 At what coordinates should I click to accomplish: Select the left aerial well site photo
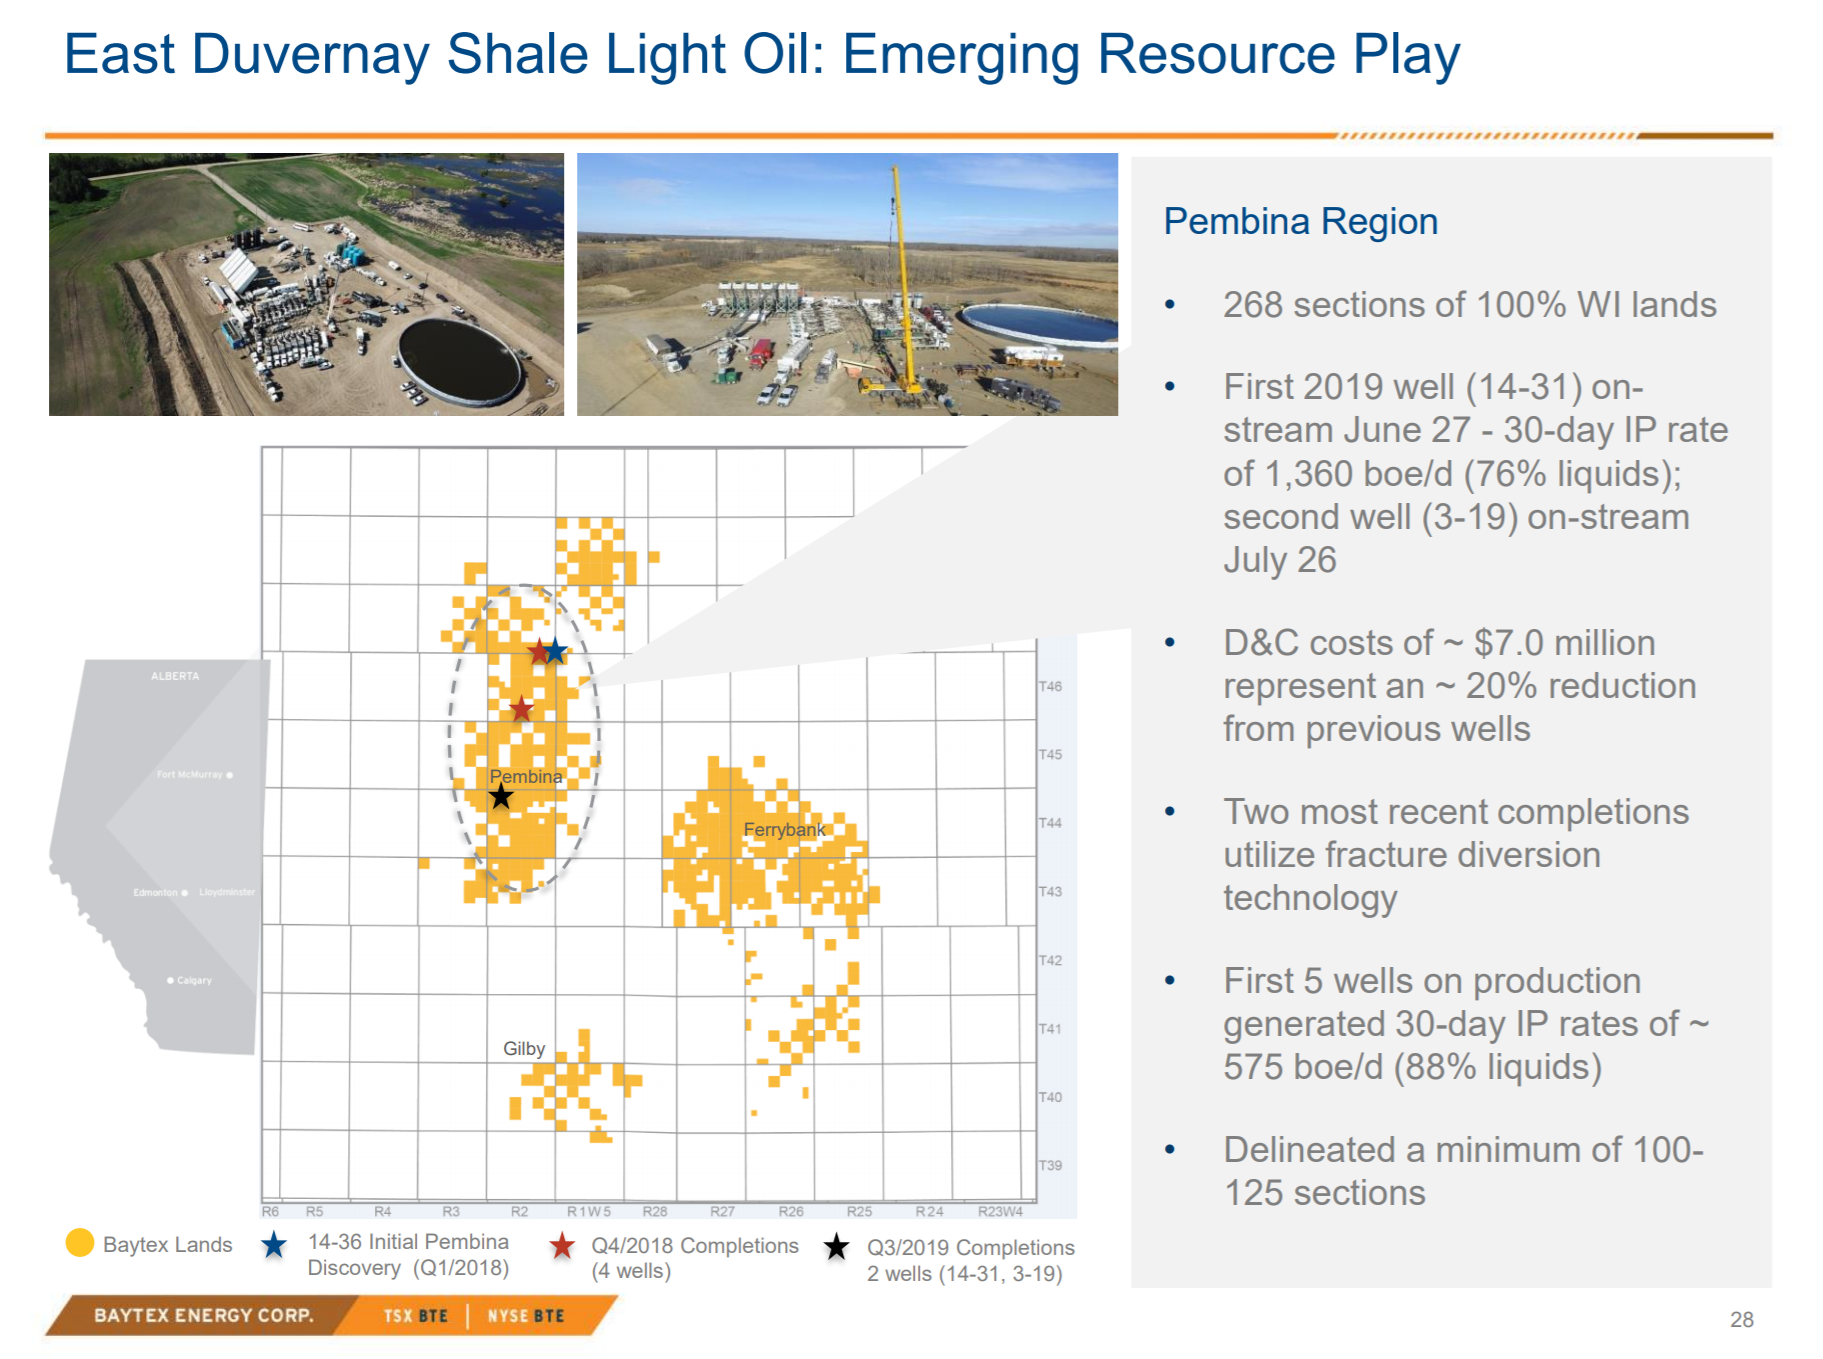(x=306, y=284)
